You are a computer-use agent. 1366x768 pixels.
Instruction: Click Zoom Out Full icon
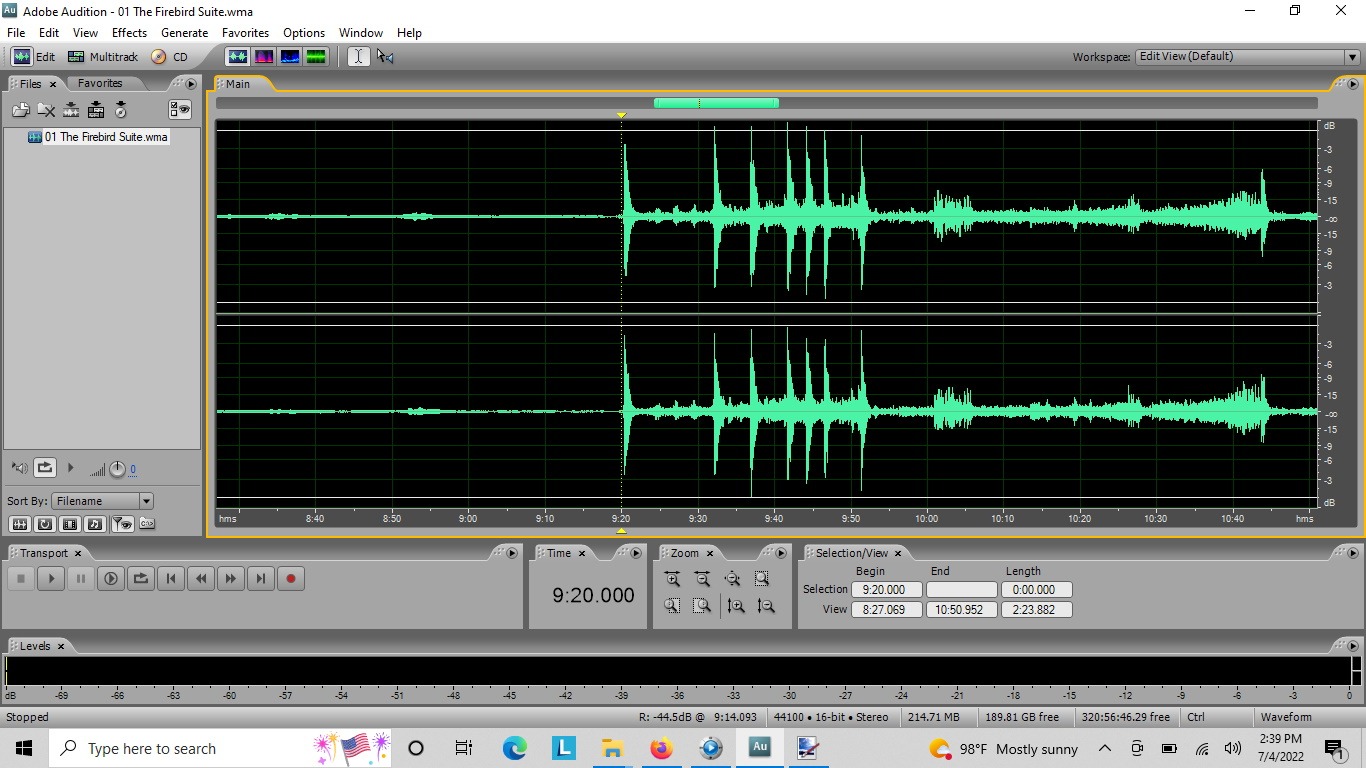(732, 579)
